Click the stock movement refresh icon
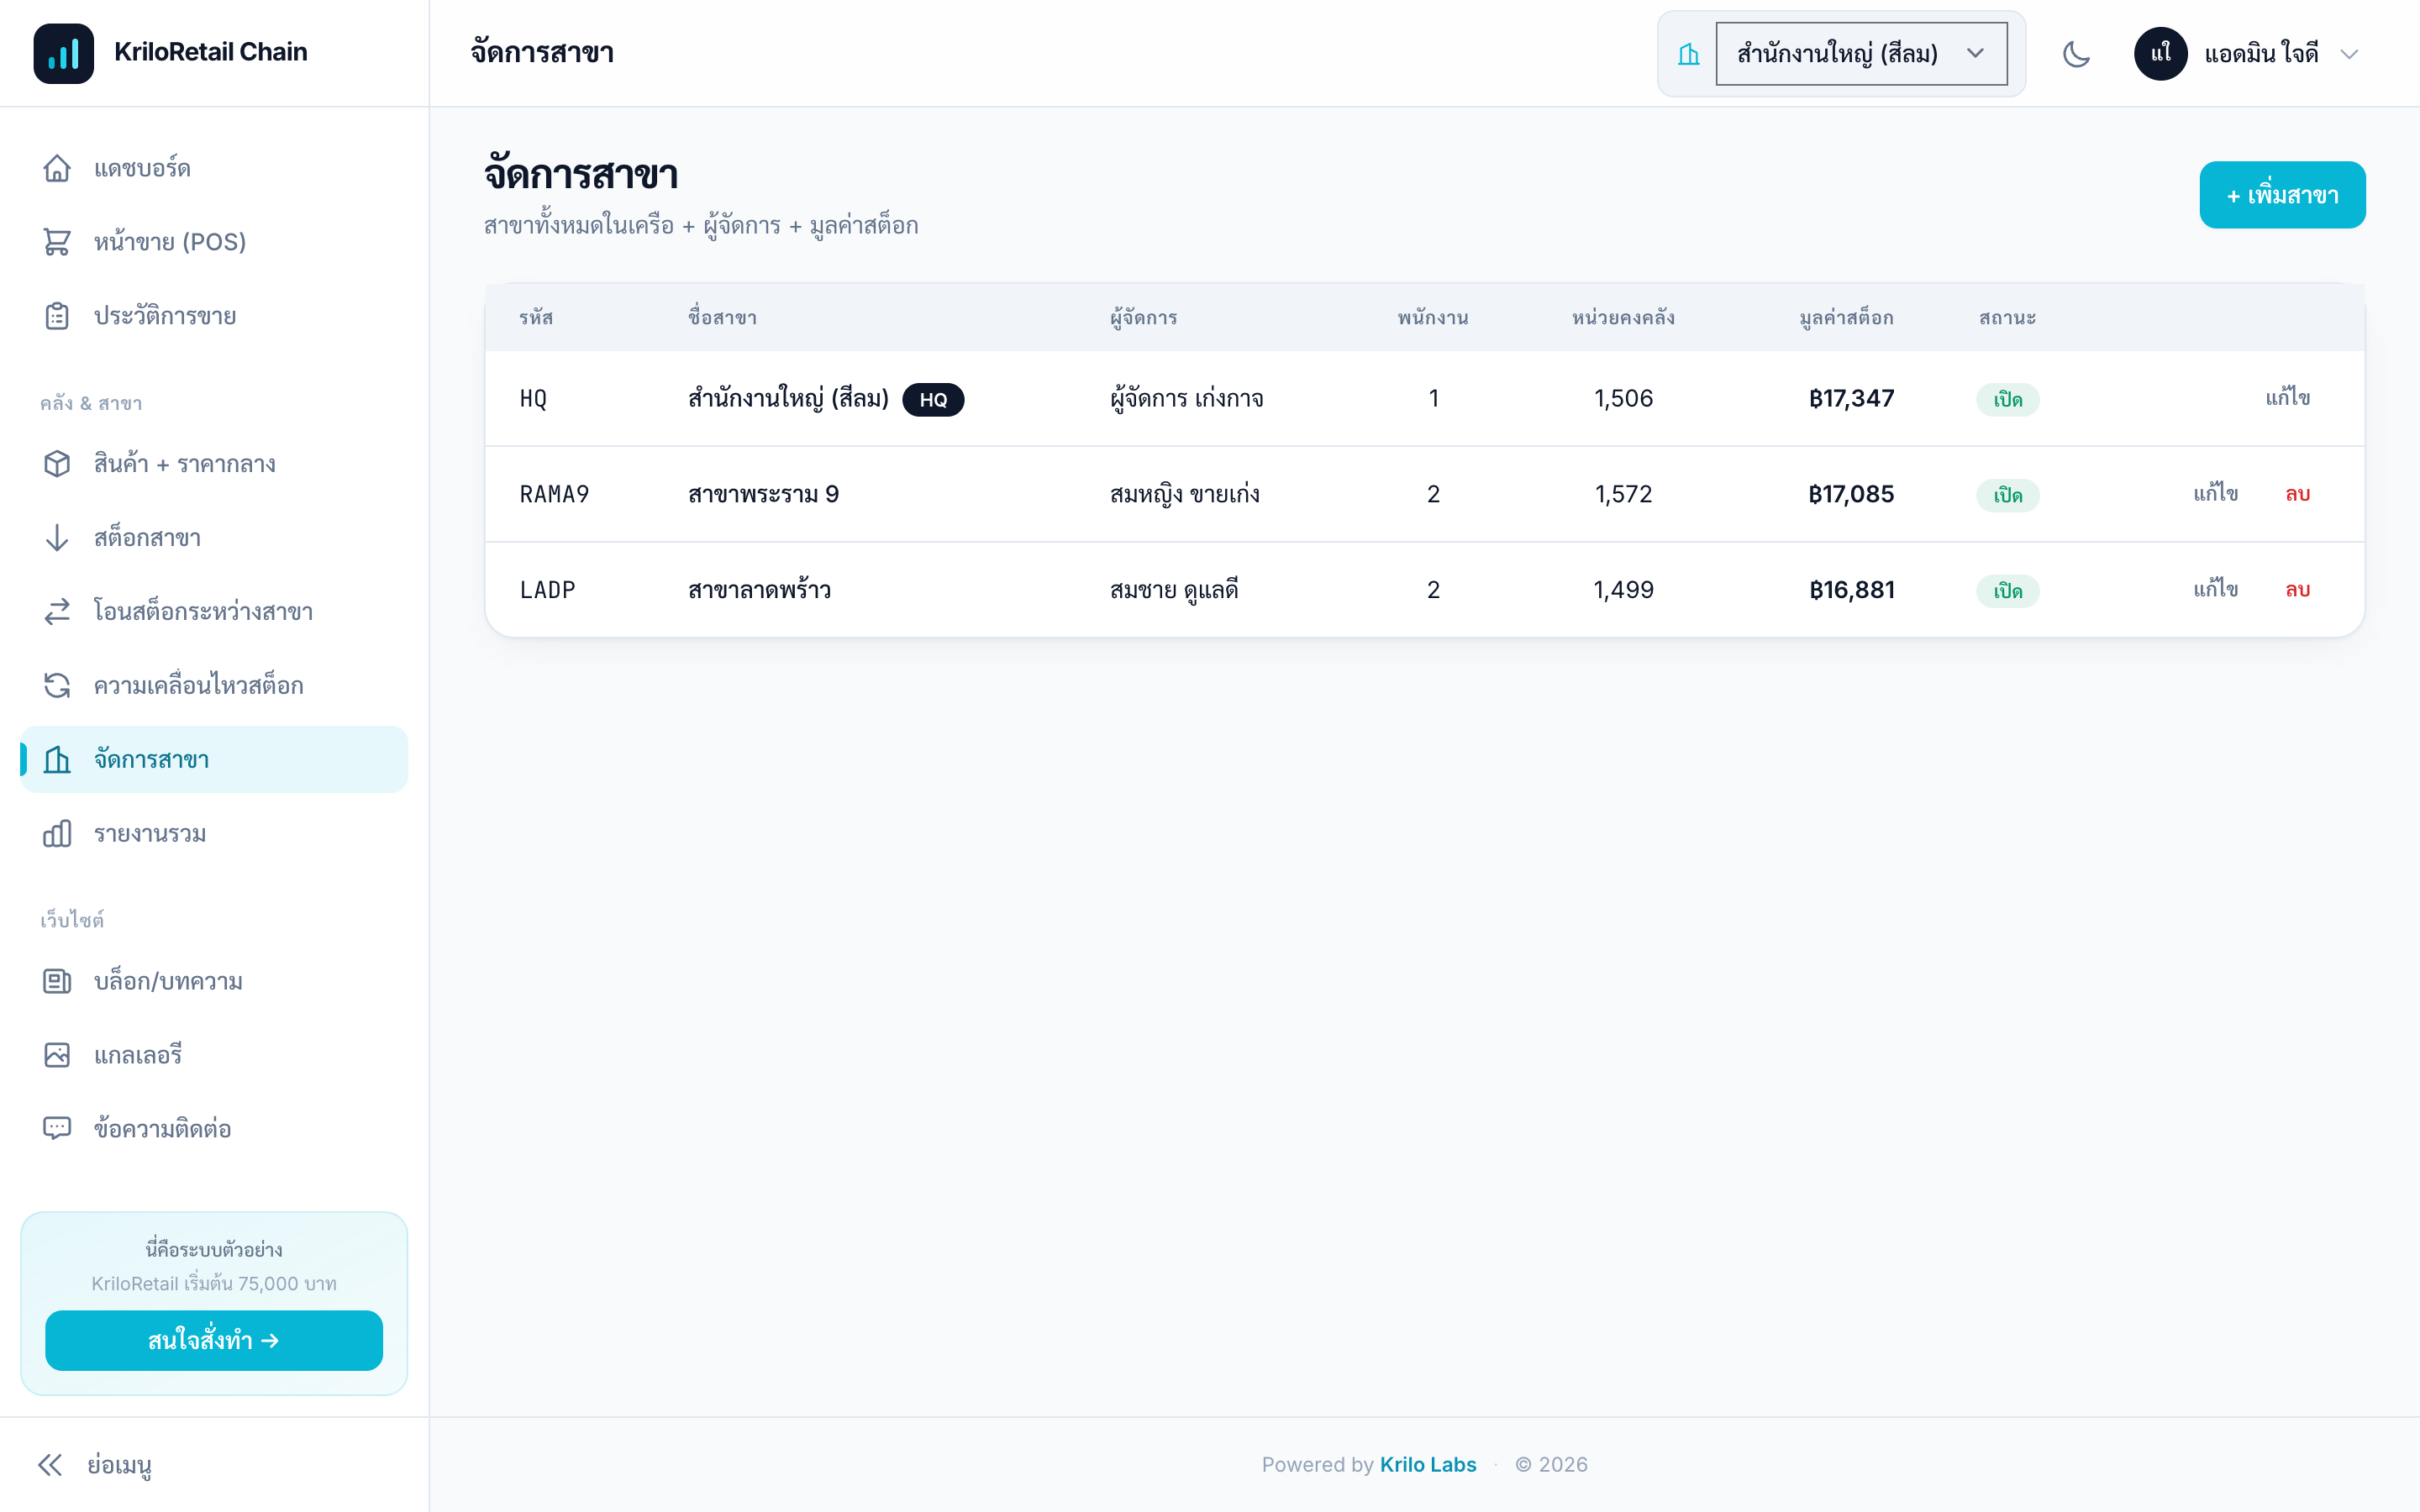The height and width of the screenshot is (1512, 2420). [57, 685]
